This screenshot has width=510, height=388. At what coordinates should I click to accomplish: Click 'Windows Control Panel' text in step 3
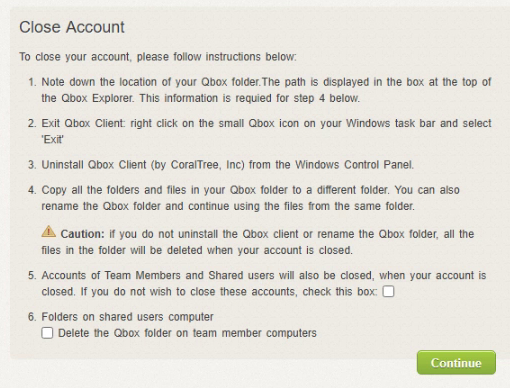[x=354, y=165]
